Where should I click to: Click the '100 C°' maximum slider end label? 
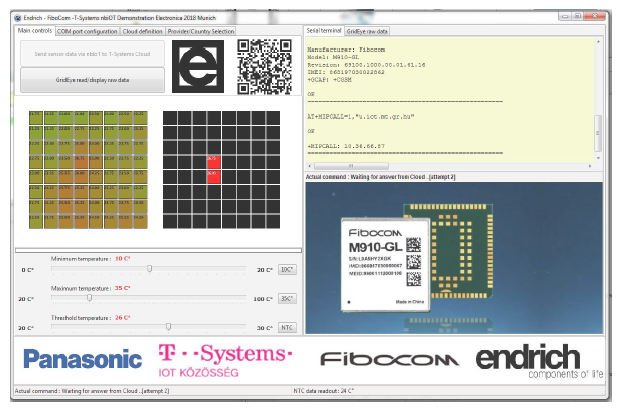tap(263, 299)
